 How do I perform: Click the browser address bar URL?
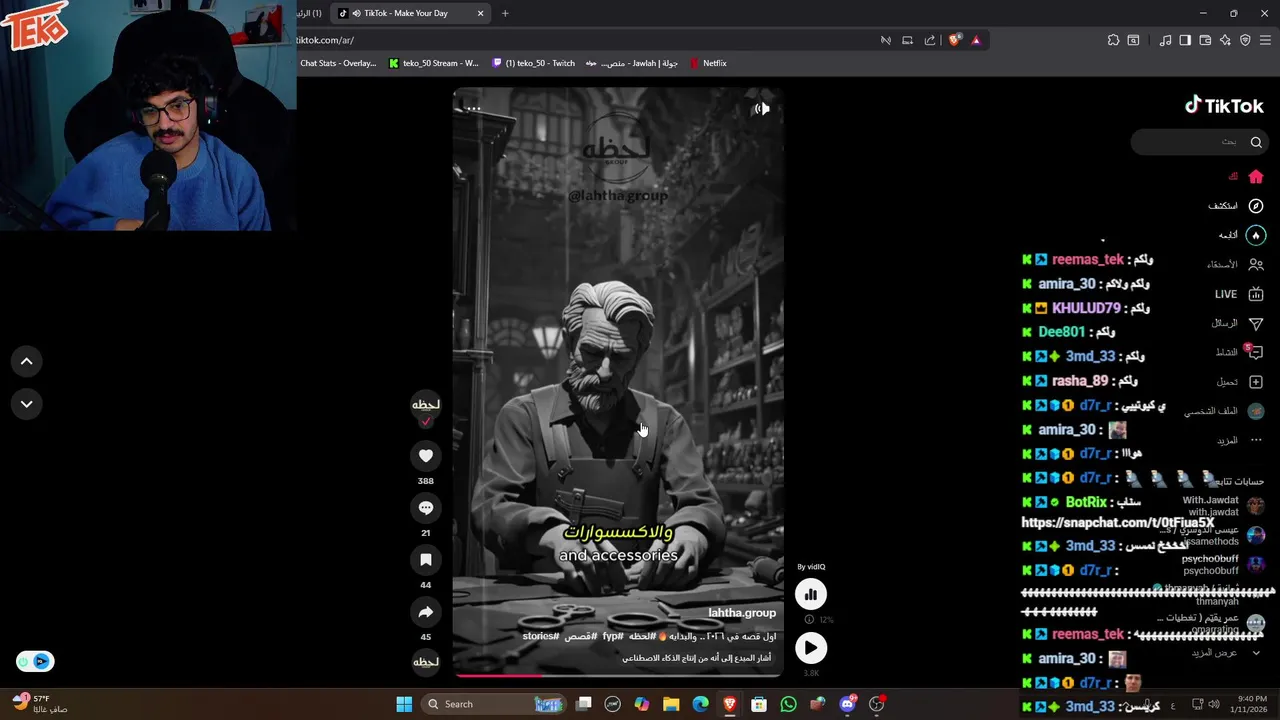click(x=325, y=40)
